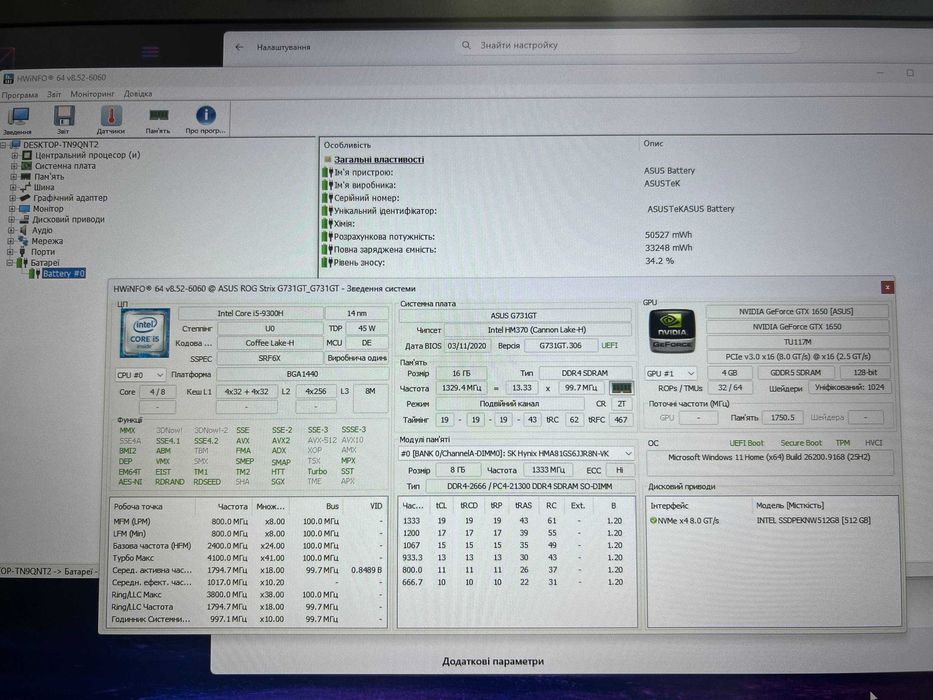Select Мережа in the device tree
The image size is (933, 700).
tap(47, 241)
